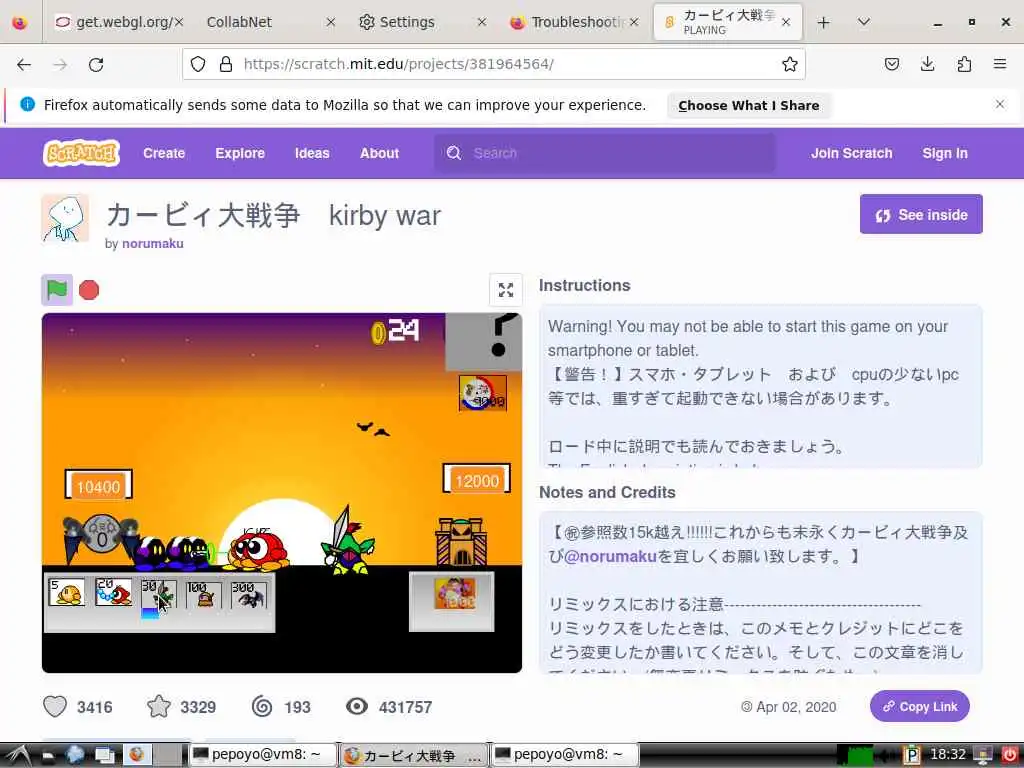
Task: Click the taskbar clock showing 18:32
Action: (x=948, y=755)
